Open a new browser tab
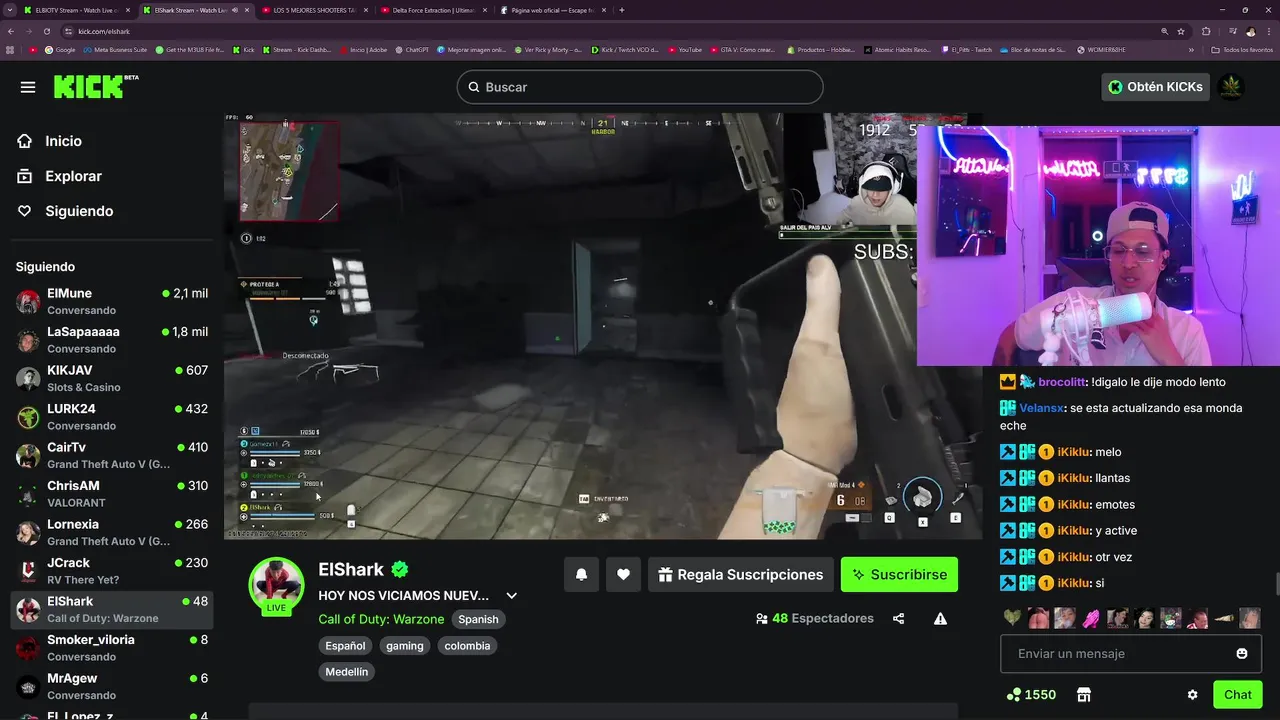 click(x=621, y=10)
